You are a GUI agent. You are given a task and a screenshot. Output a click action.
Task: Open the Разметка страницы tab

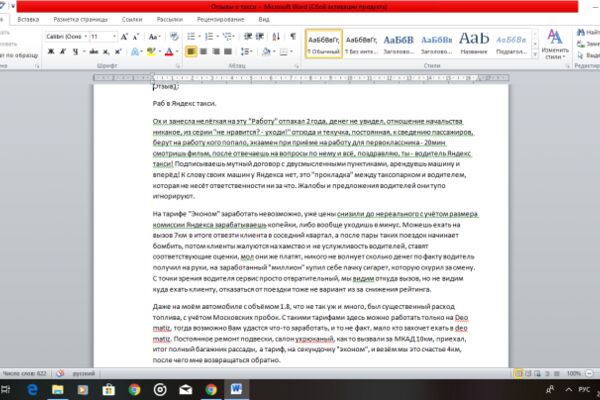pos(80,20)
